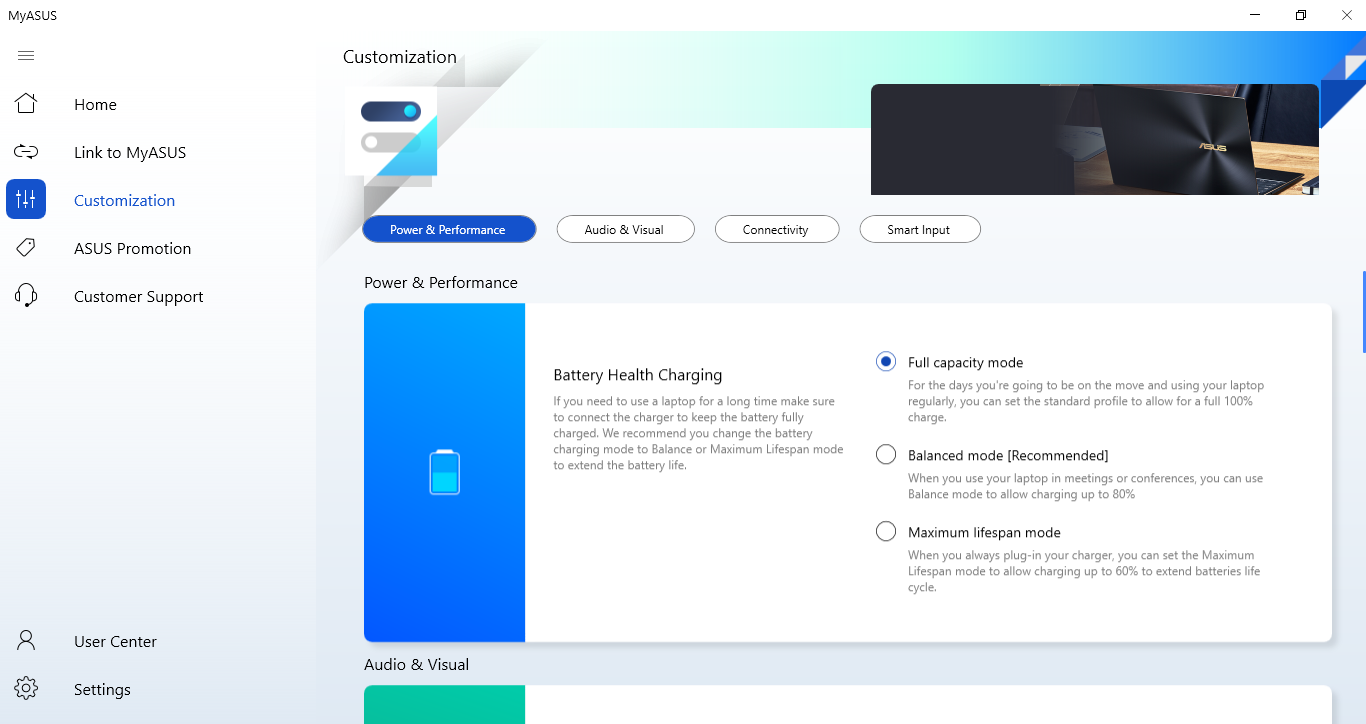Click the battery icon in blue panel
This screenshot has height=724, width=1366.
444,472
